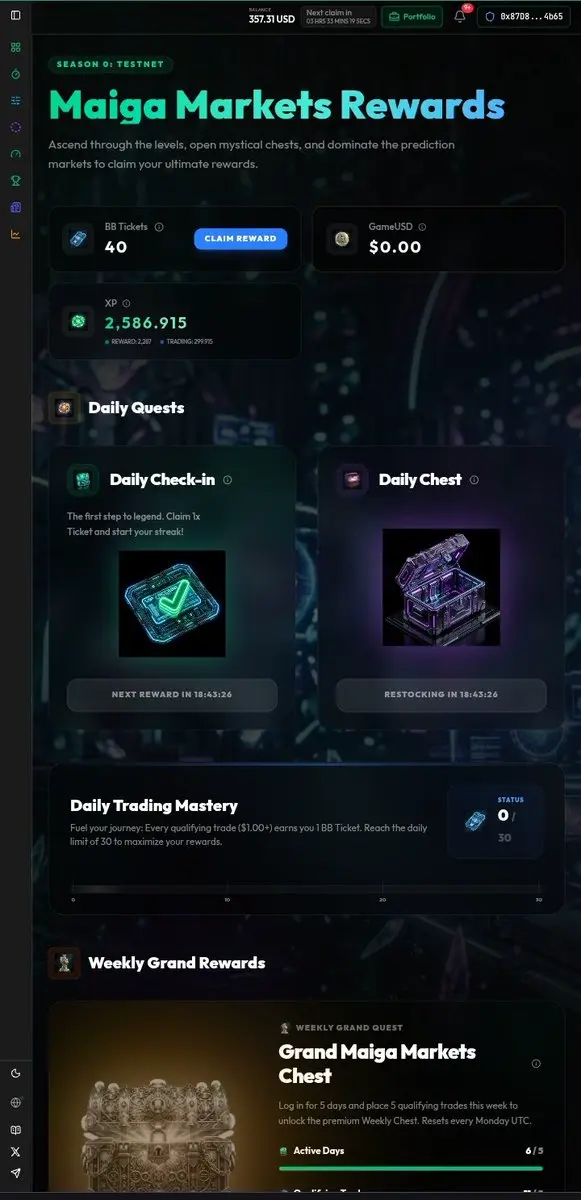
Task: Open the language globe selector
Action: tap(15, 1102)
